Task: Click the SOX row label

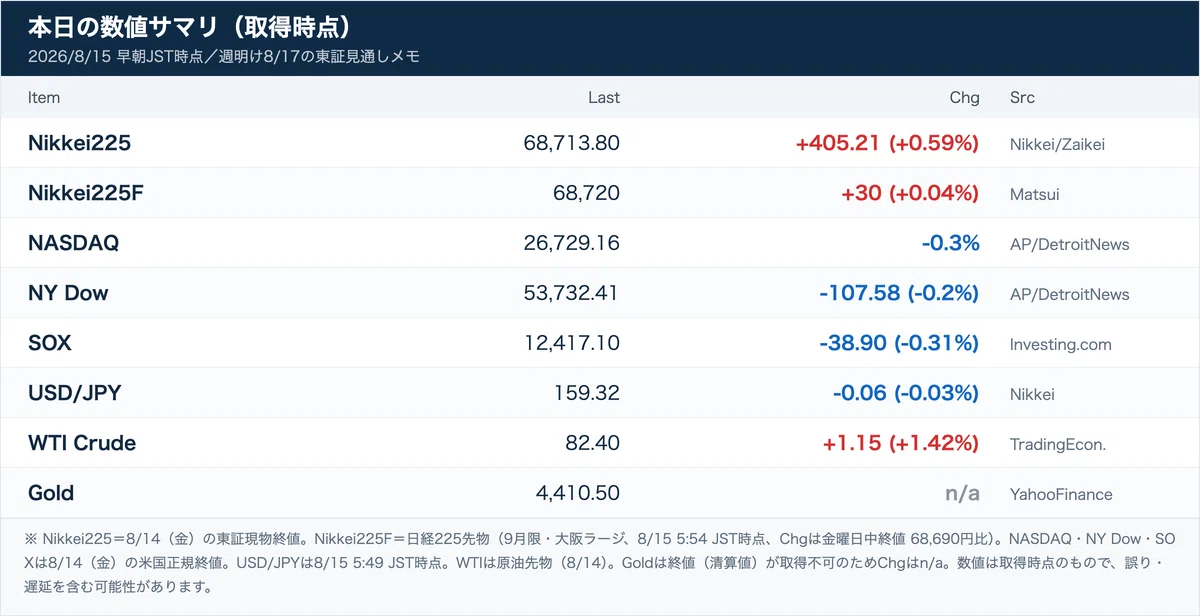Action: [x=50, y=343]
